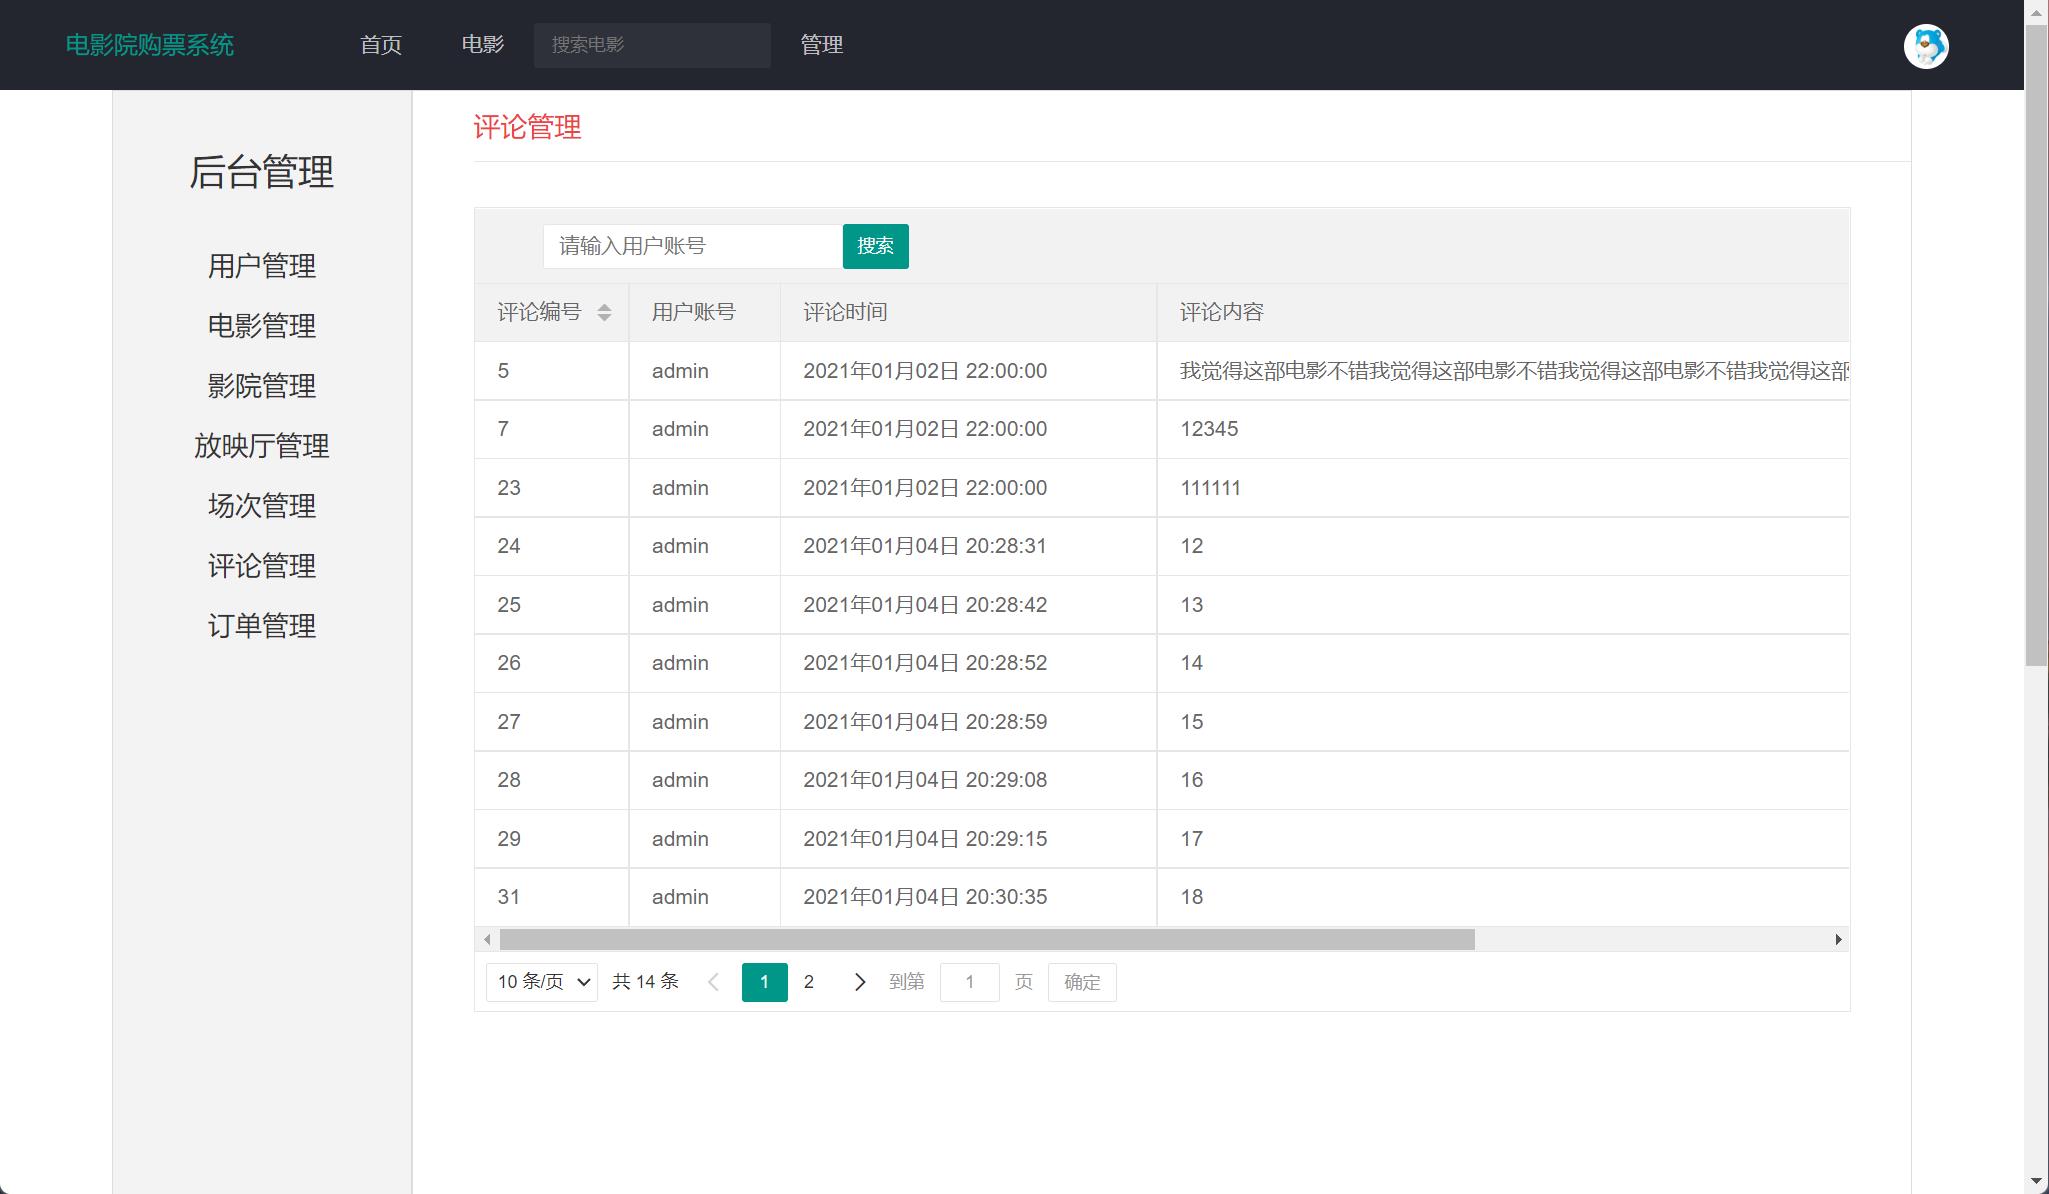Viewport: 2049px width, 1194px height.
Task: Open 订单管理 in the sidebar
Action: (261, 626)
